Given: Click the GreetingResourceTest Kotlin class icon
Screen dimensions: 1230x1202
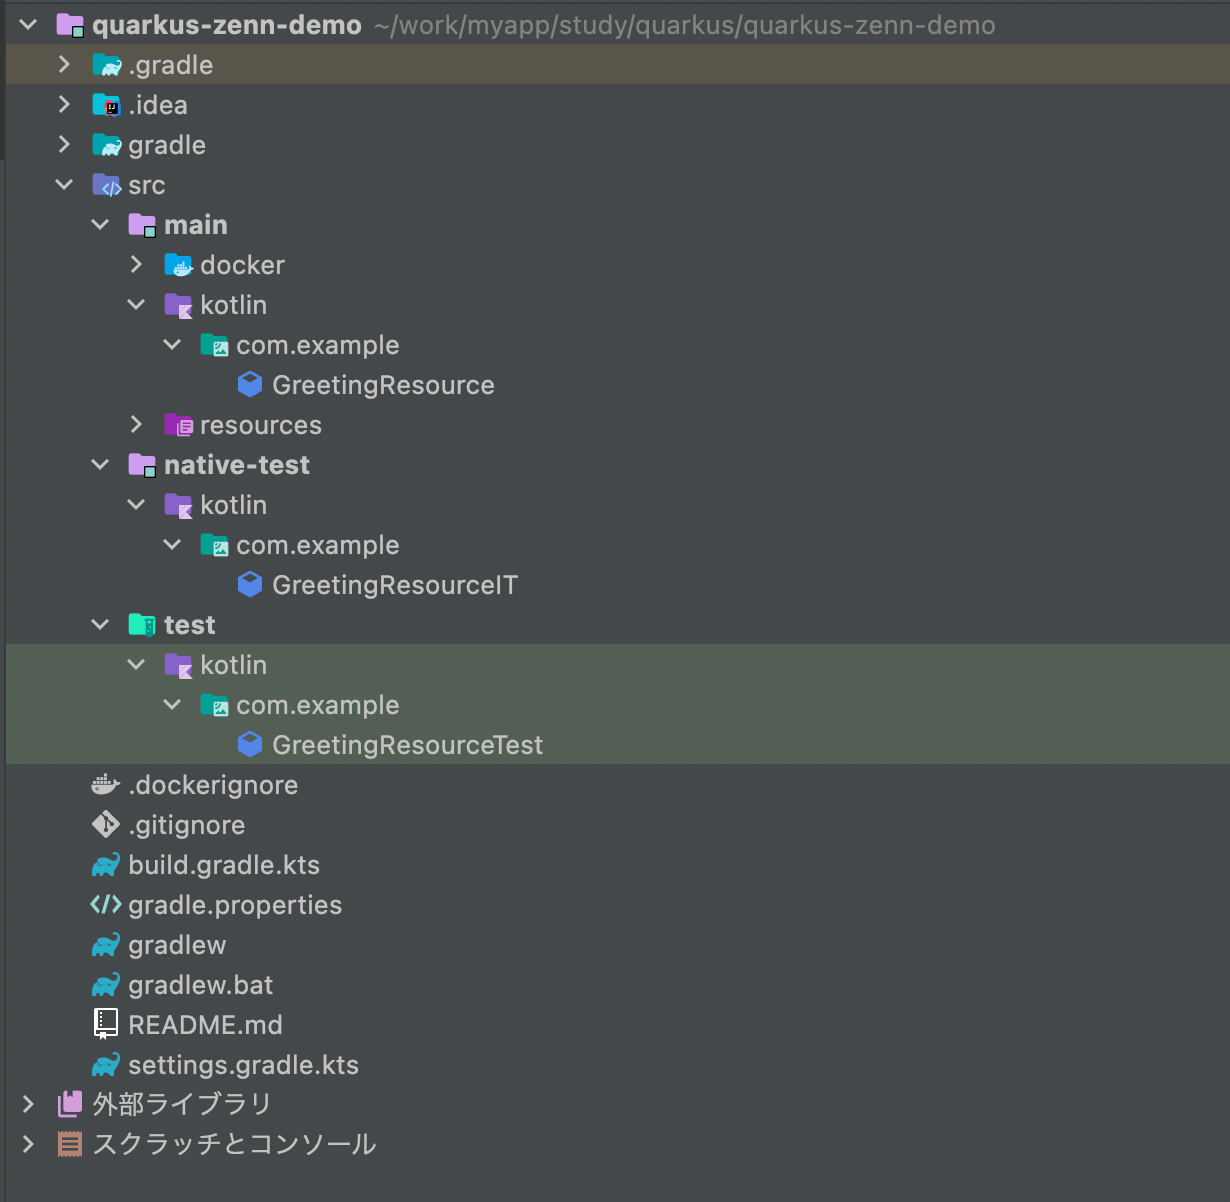Looking at the screenshot, I should tap(250, 745).
